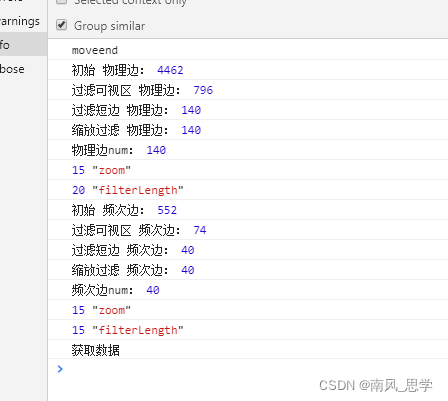Click the 获取数据 log line

tap(248, 350)
